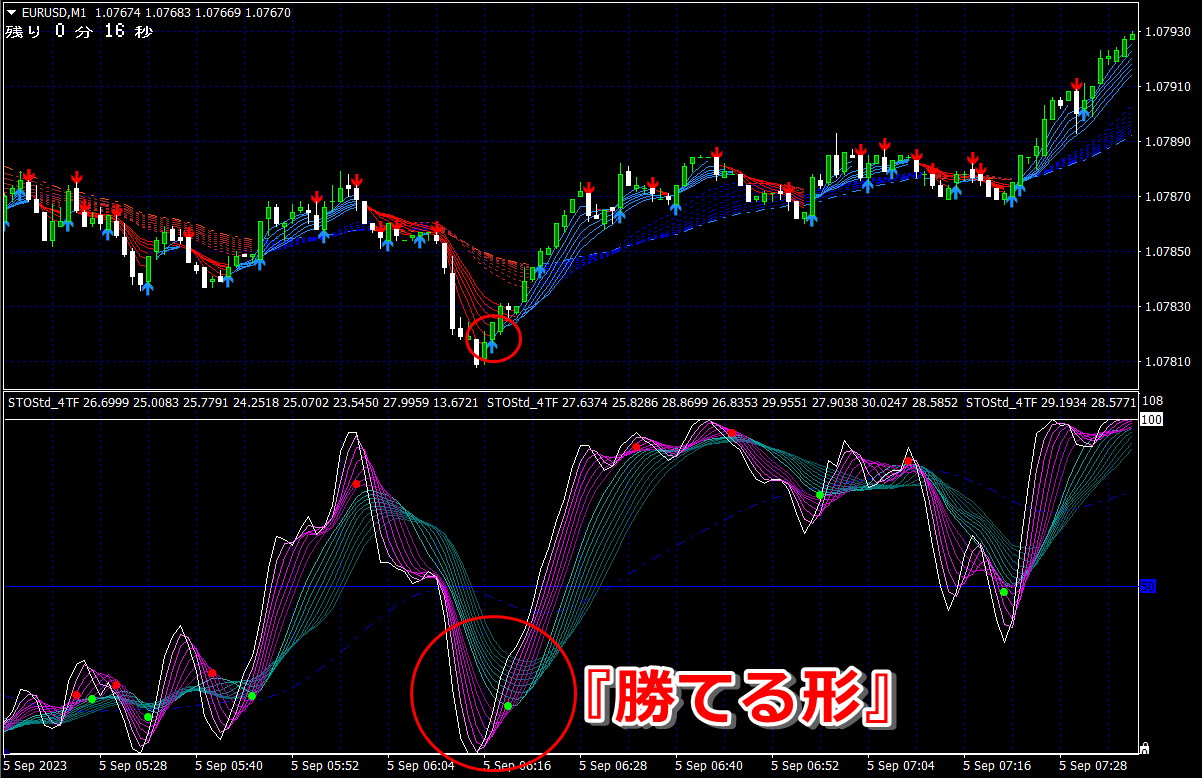Click the red down arrow near 1.07910 high
1202x778 pixels.
coord(1075,86)
